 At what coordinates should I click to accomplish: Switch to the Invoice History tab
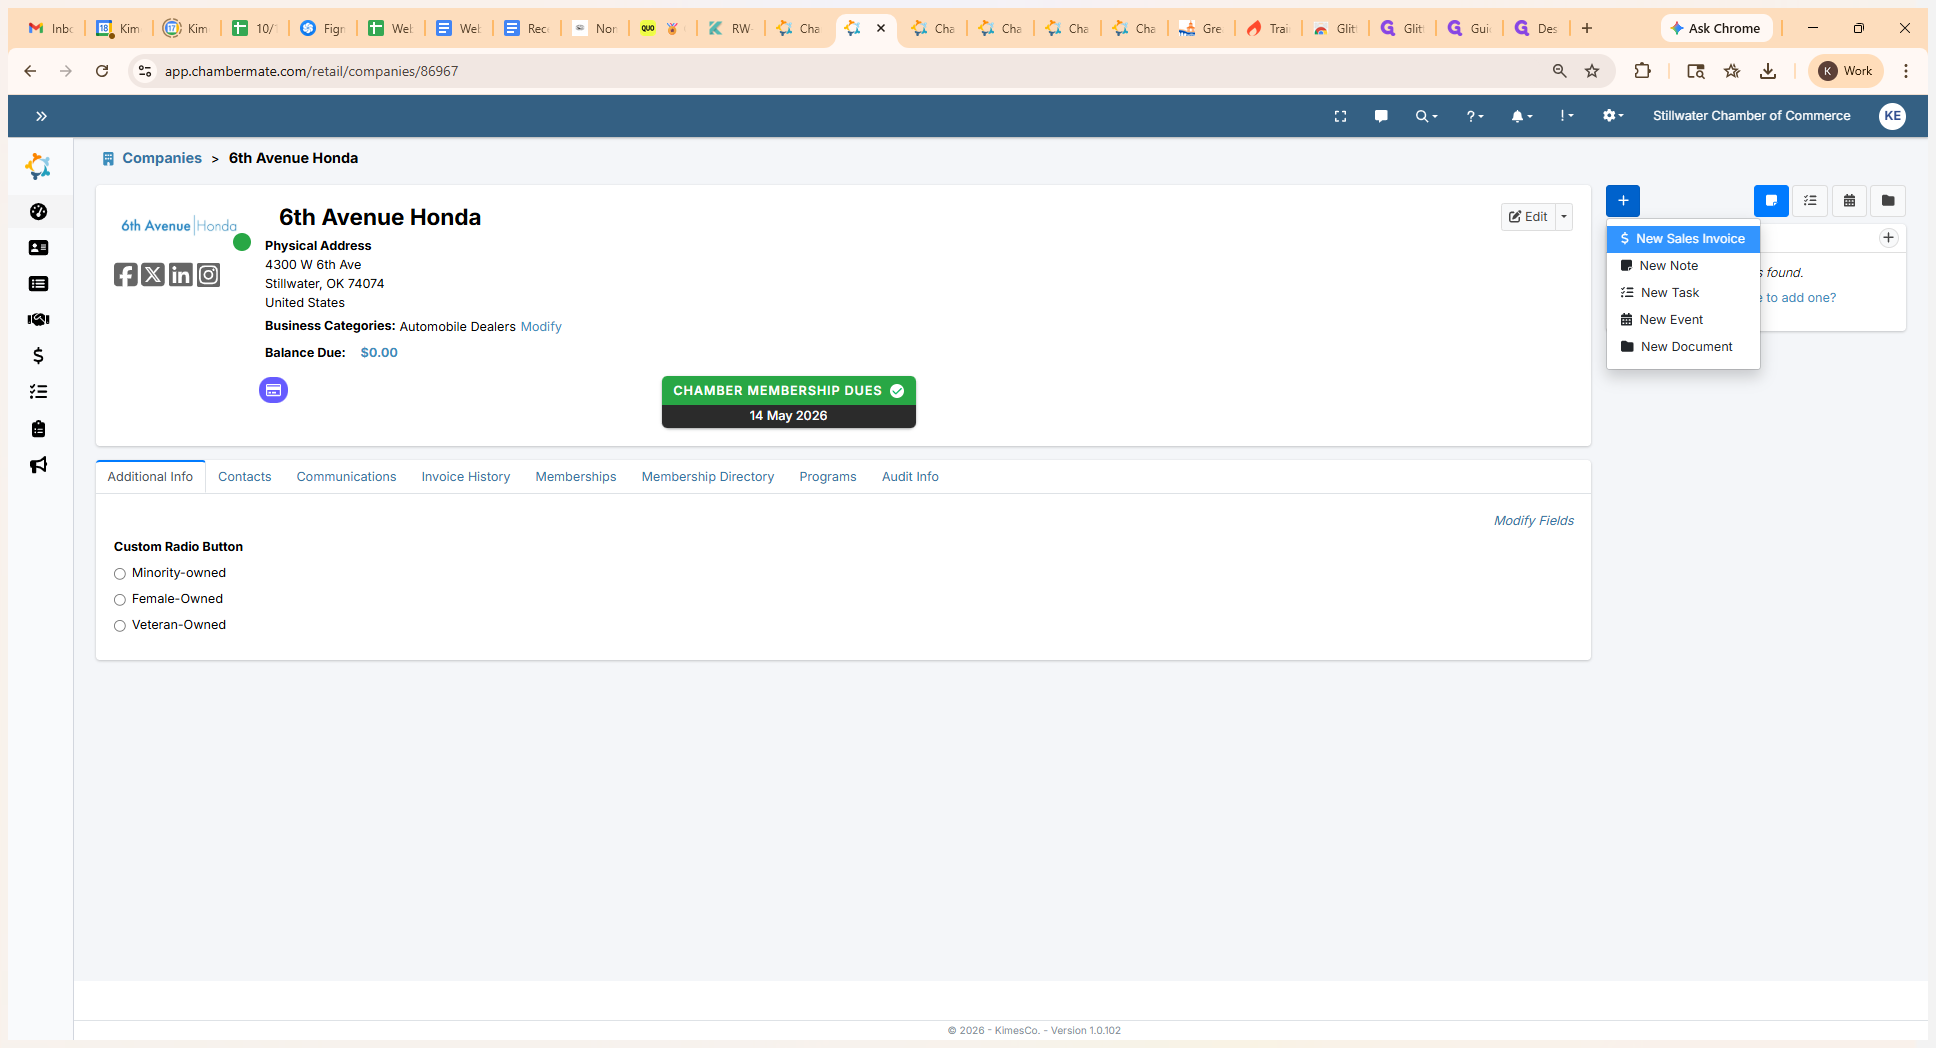click(x=465, y=477)
